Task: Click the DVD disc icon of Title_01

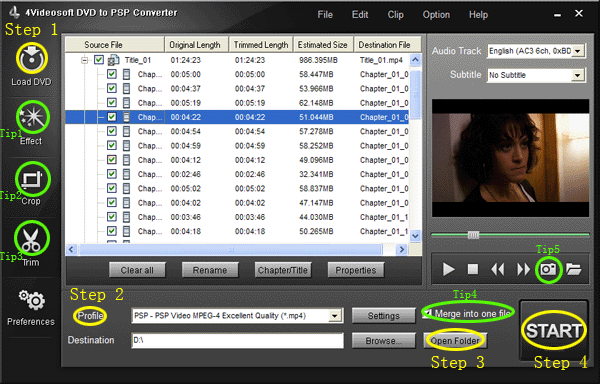Action: coord(114,60)
